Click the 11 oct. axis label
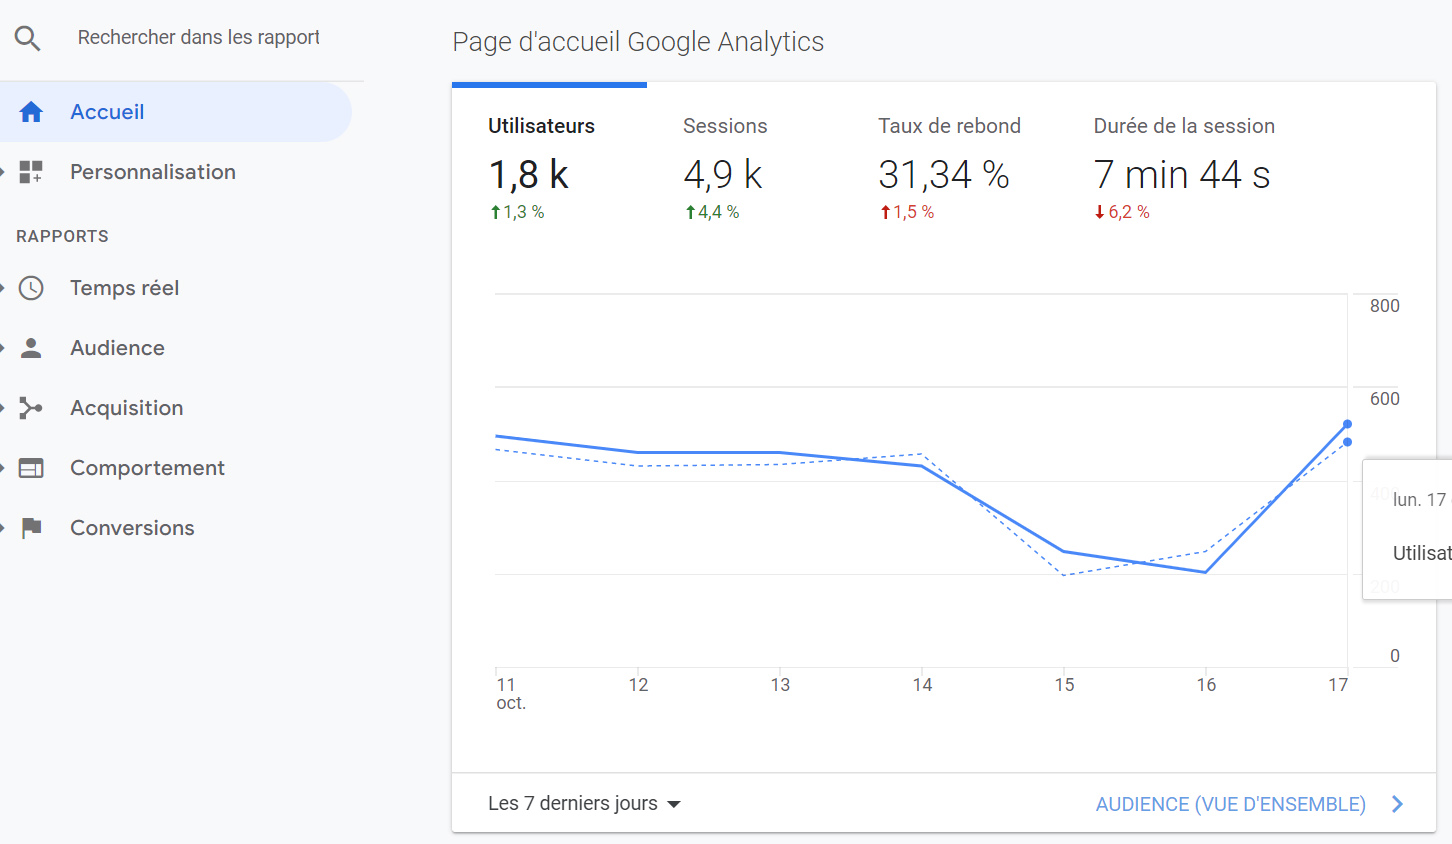Image resolution: width=1452 pixels, height=844 pixels. [x=511, y=693]
